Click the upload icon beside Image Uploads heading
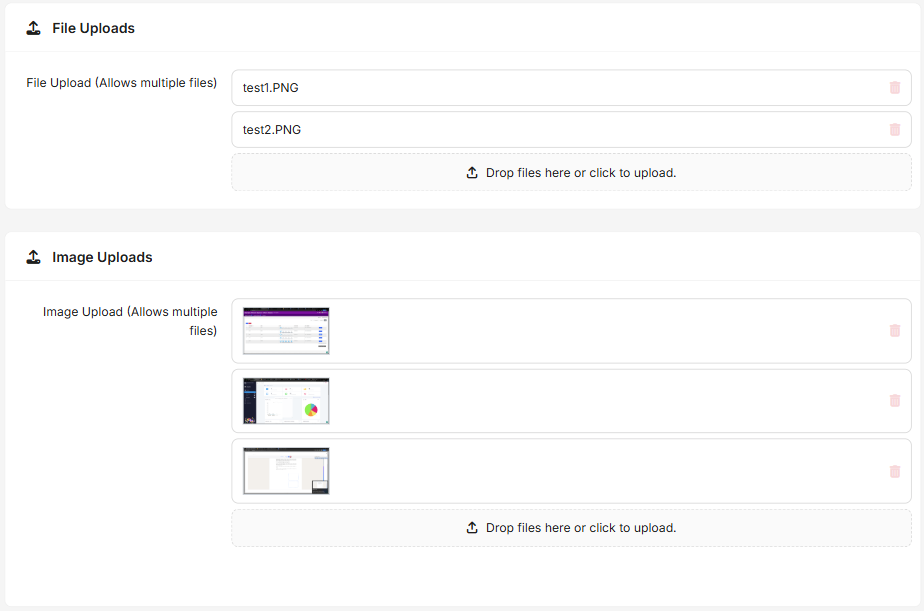 34,258
